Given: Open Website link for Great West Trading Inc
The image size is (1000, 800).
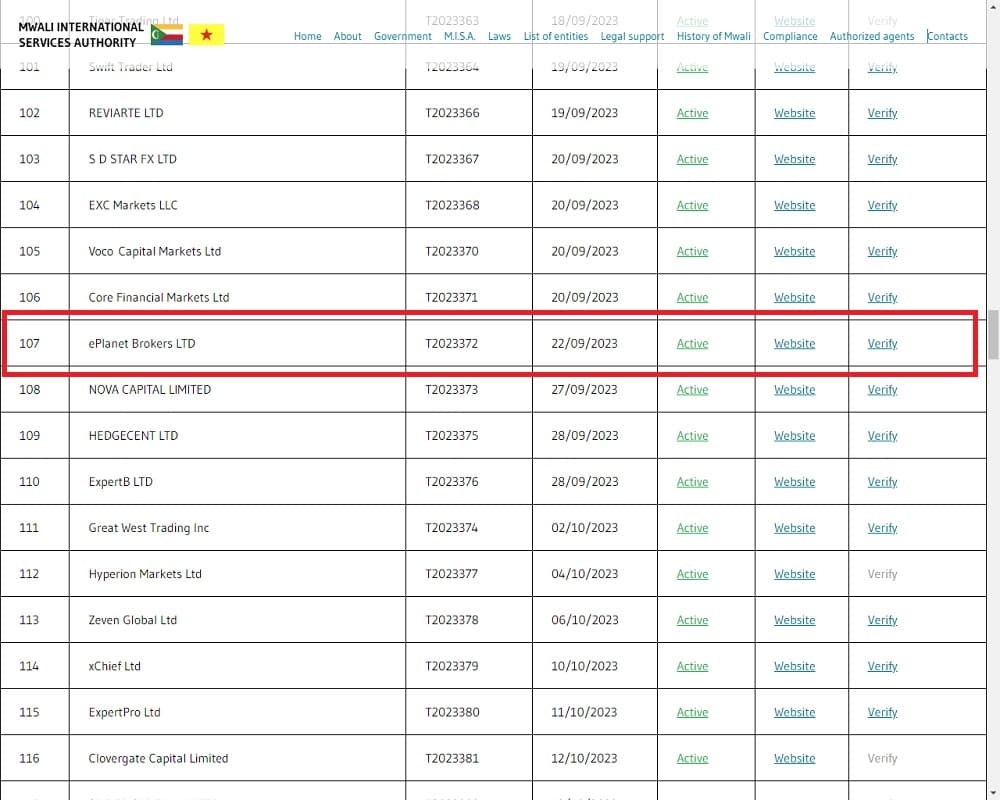Looking at the screenshot, I should (x=794, y=528).
